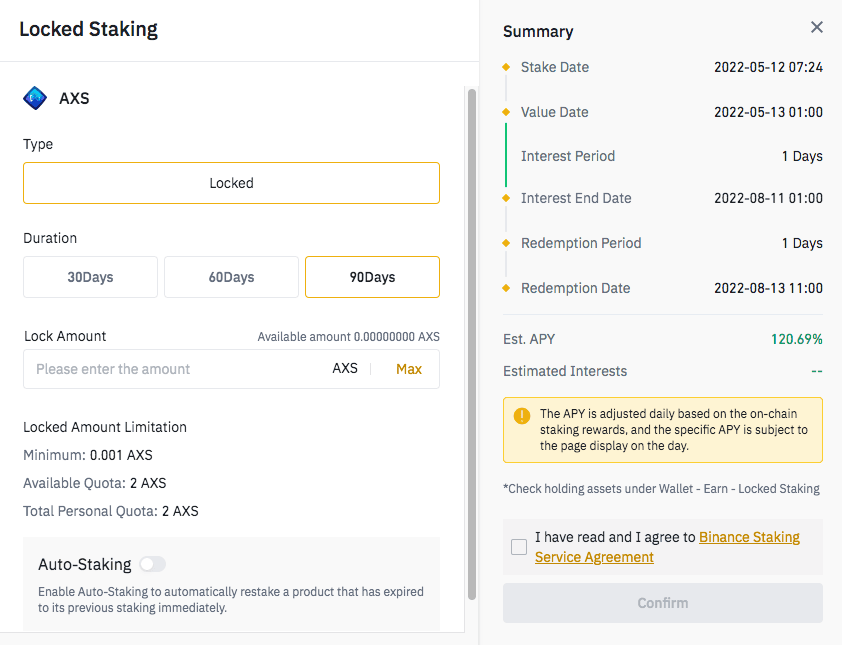This screenshot has width=842, height=645.
Task: Click the Check holding assets under Wallet note
Action: 661,489
